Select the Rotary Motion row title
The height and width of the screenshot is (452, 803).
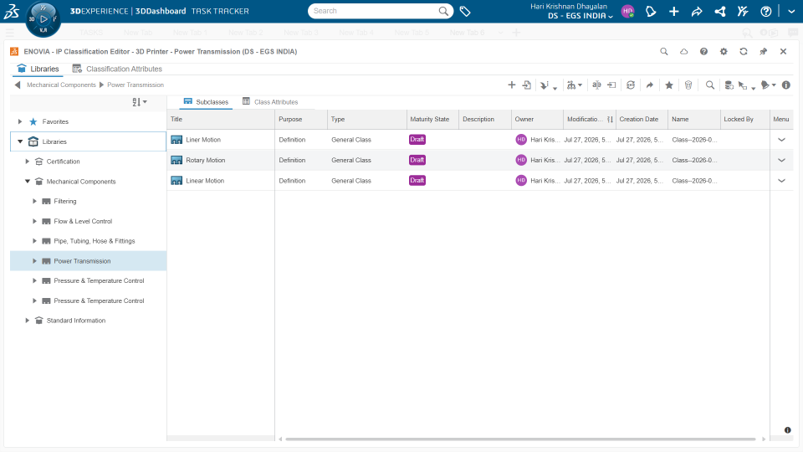click(205, 160)
